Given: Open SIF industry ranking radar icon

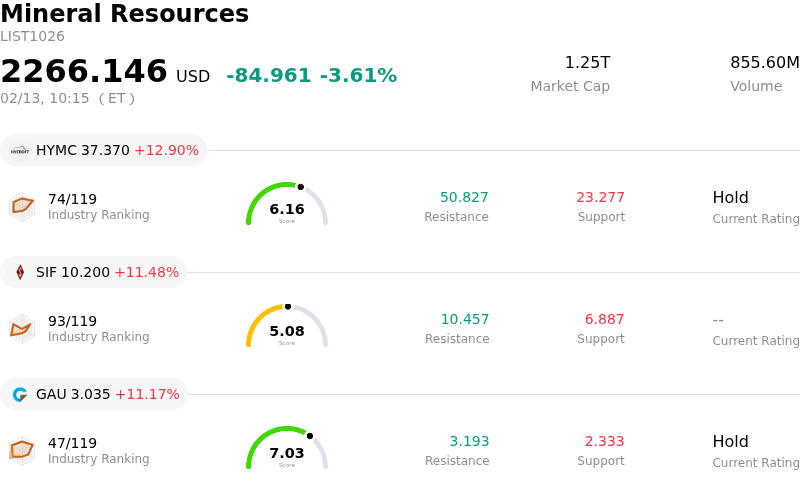Looking at the screenshot, I should tap(22, 329).
